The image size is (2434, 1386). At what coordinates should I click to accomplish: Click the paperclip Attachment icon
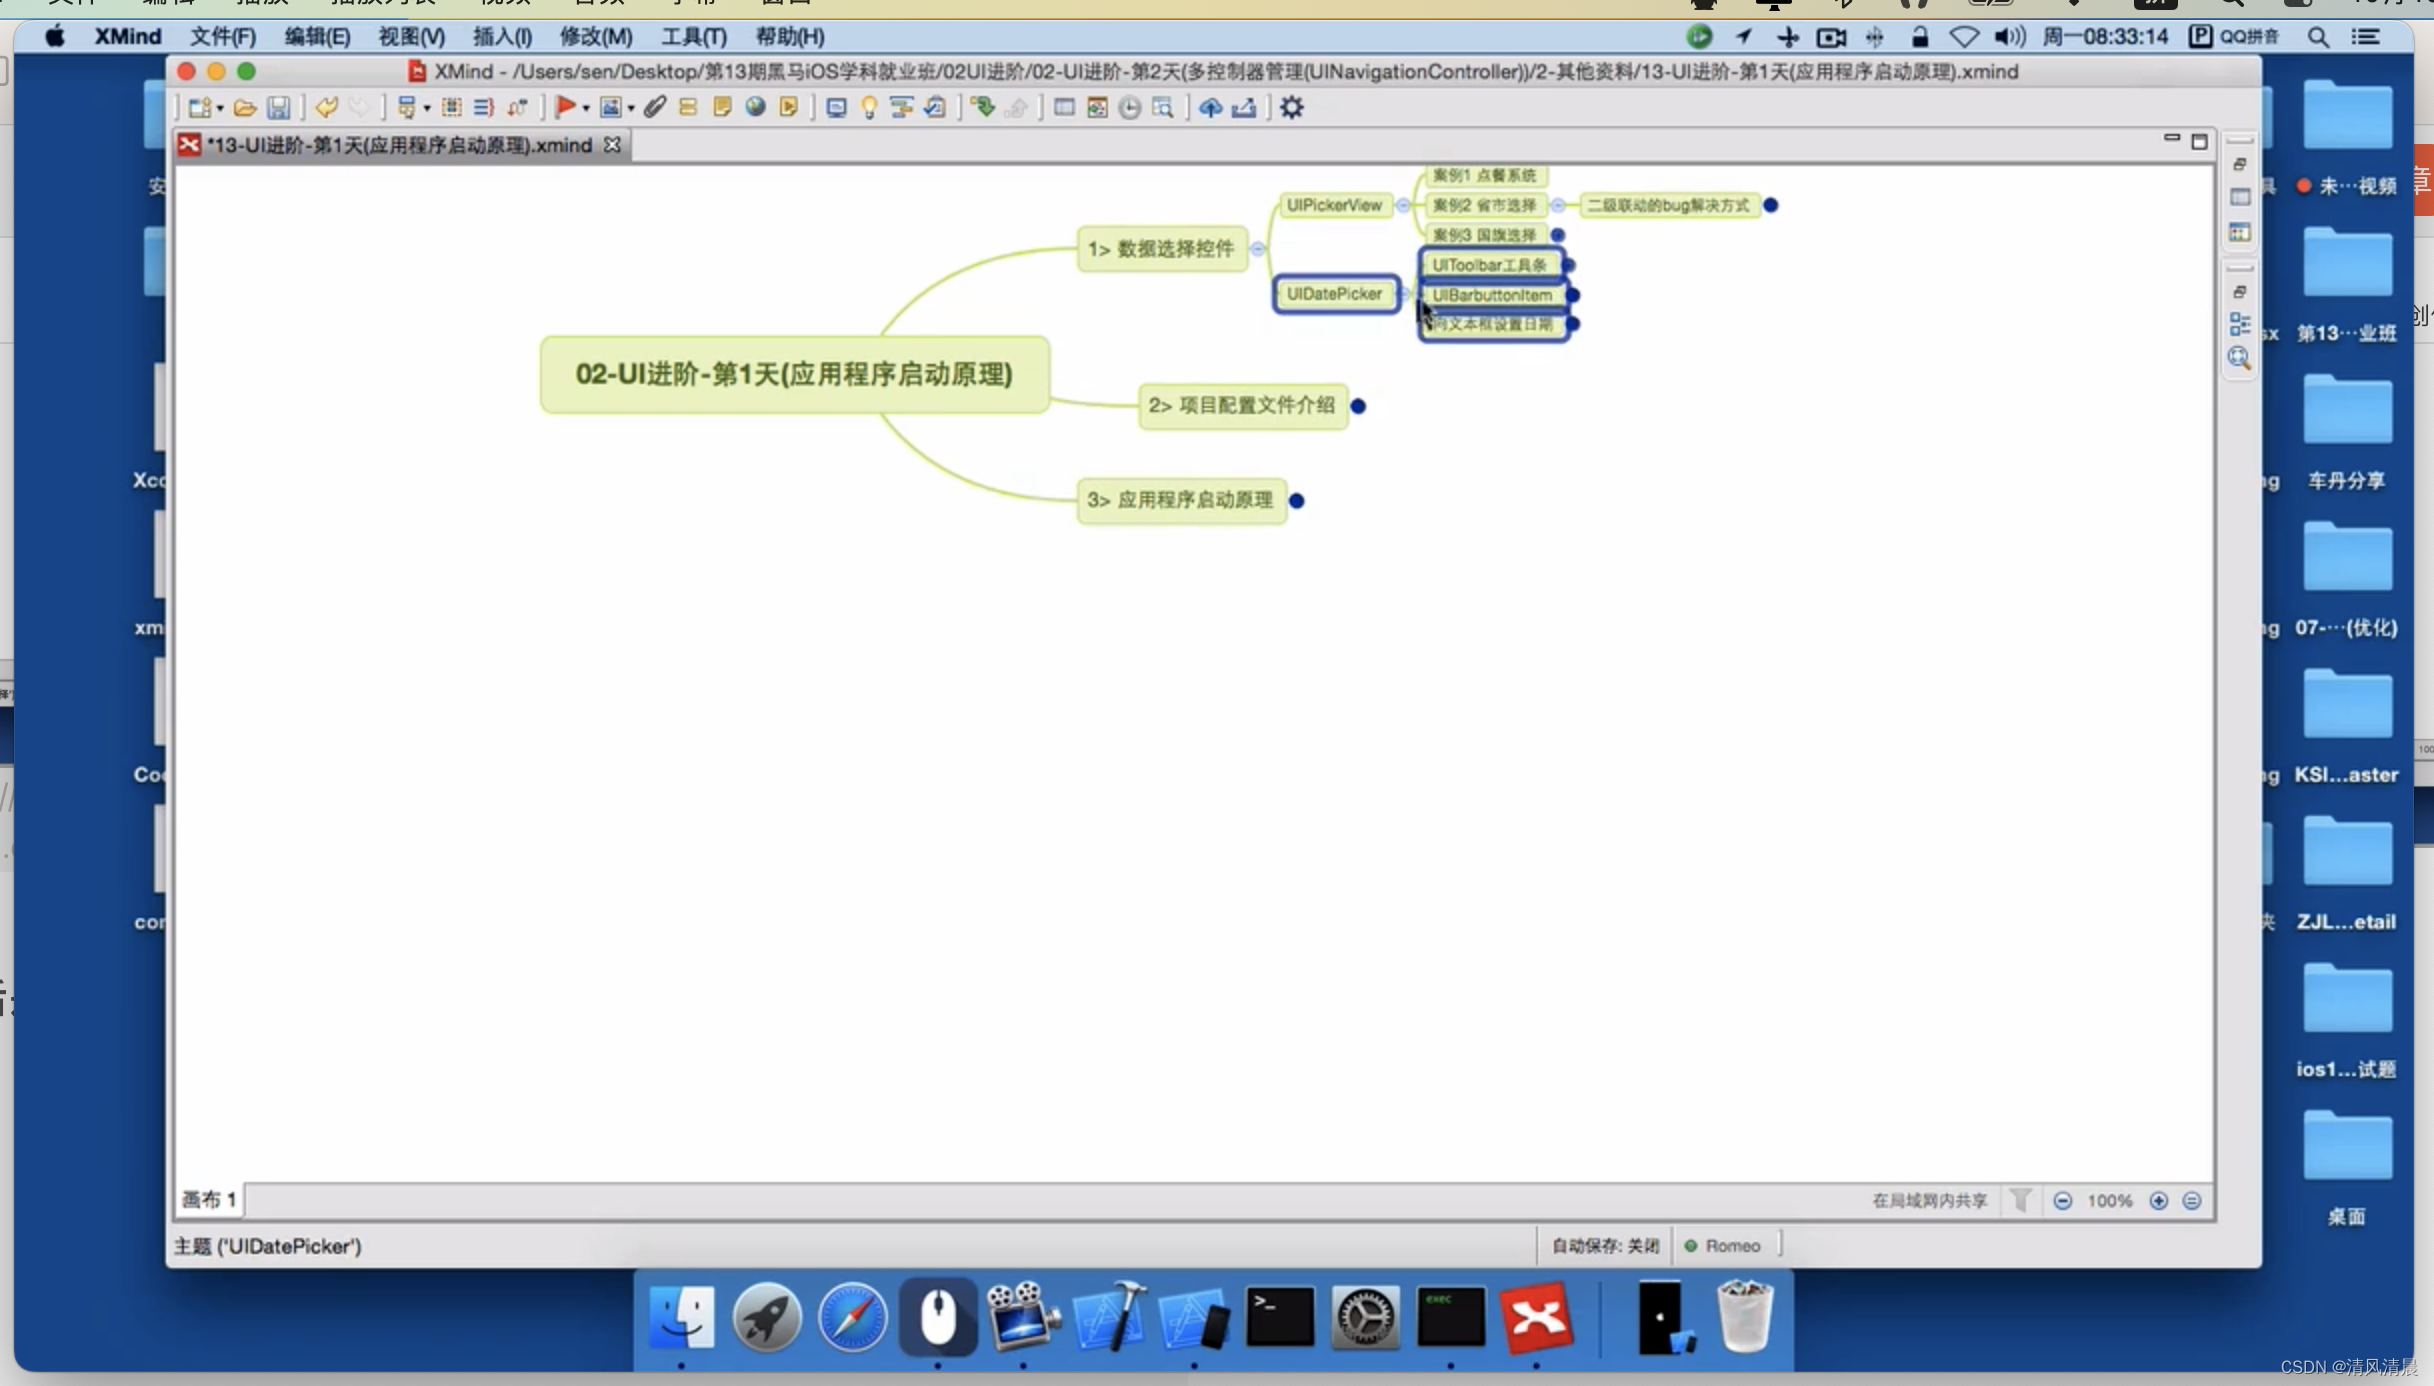click(654, 107)
